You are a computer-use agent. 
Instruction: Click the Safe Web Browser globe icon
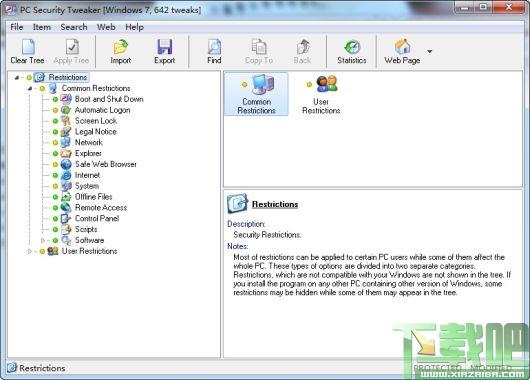pos(66,164)
